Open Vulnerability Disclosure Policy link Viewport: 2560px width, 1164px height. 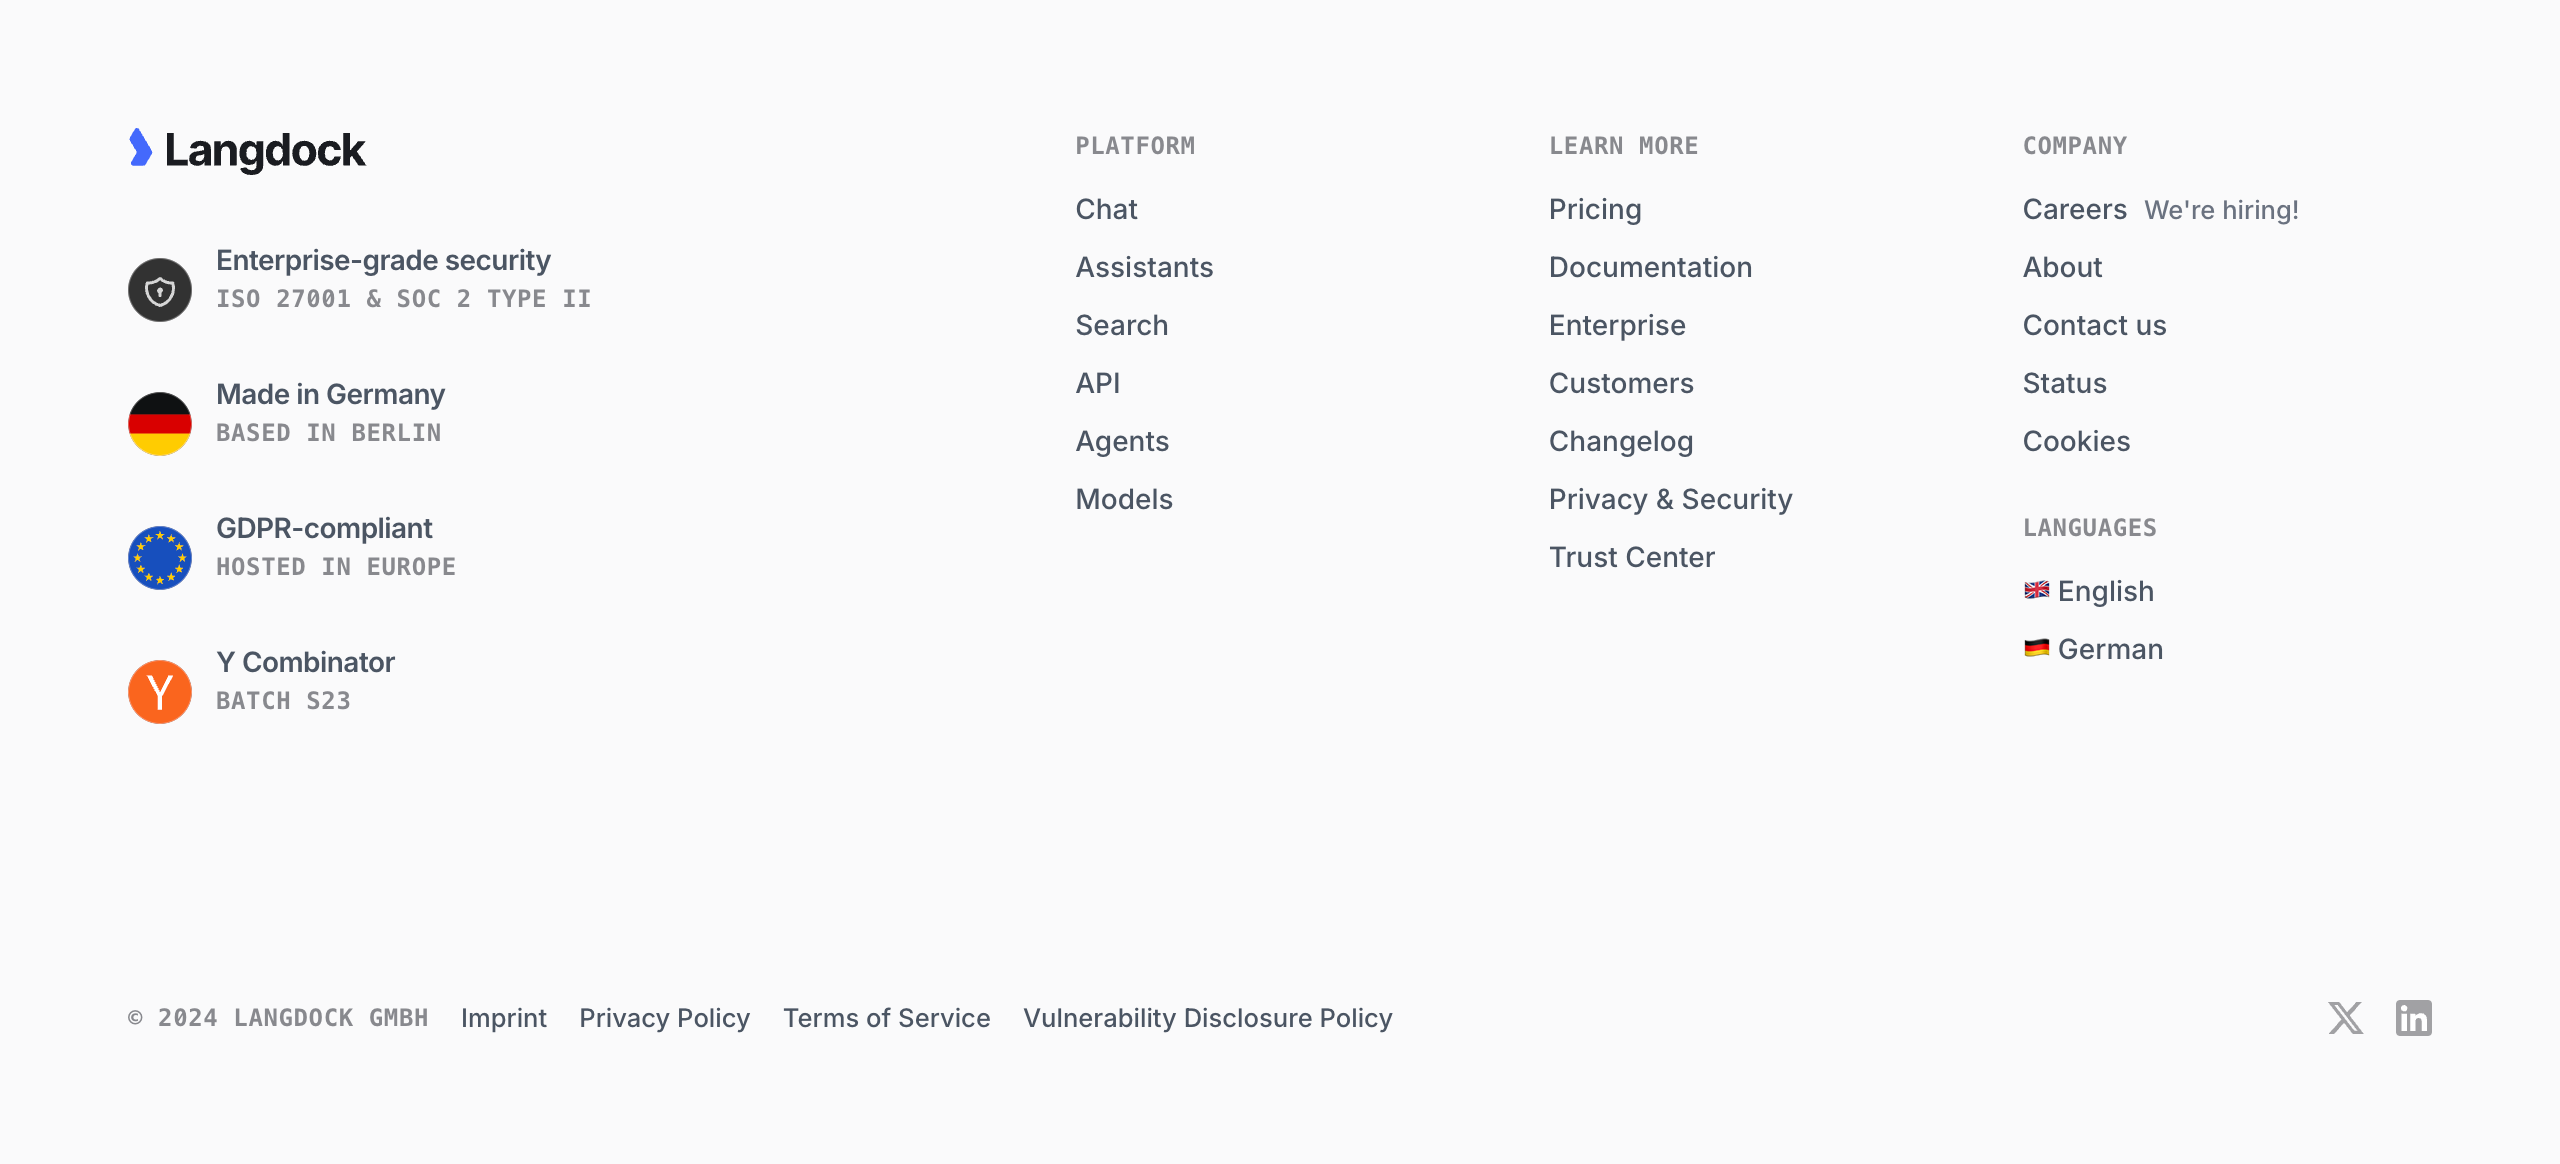(x=1207, y=1018)
